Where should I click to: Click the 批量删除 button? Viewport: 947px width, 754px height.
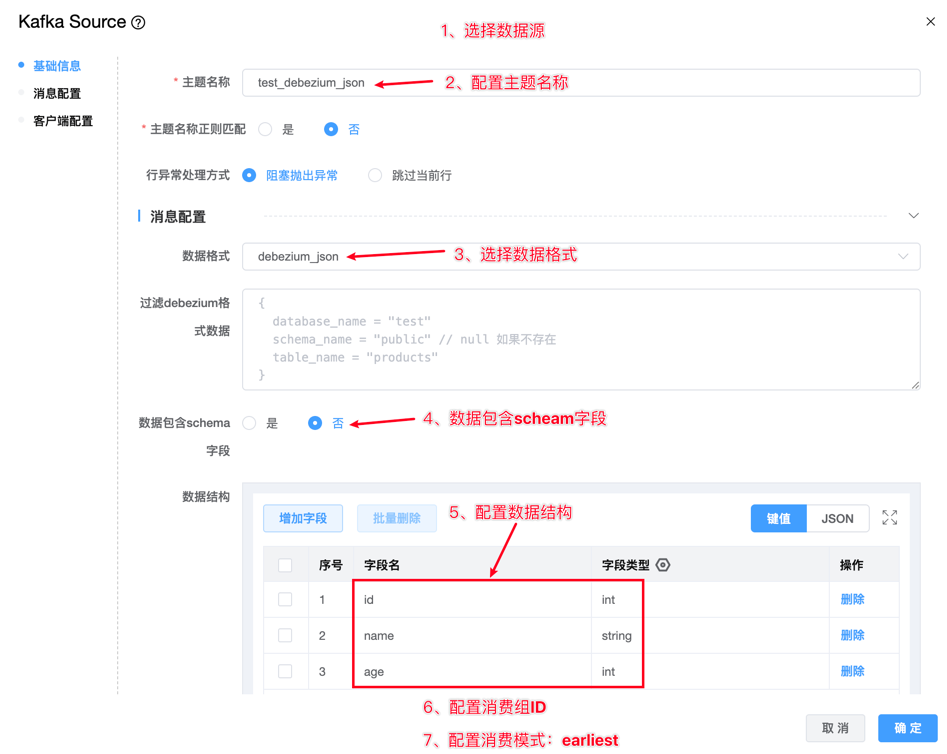coord(397,518)
